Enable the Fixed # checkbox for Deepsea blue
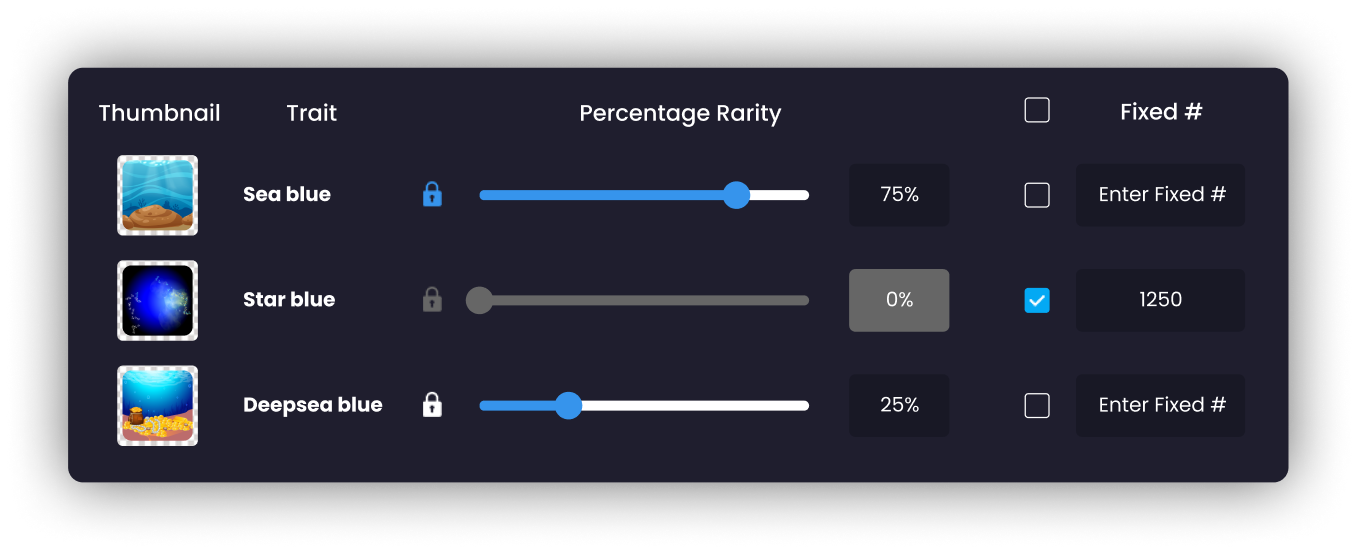The height and width of the screenshot is (548, 1354). click(x=1037, y=405)
